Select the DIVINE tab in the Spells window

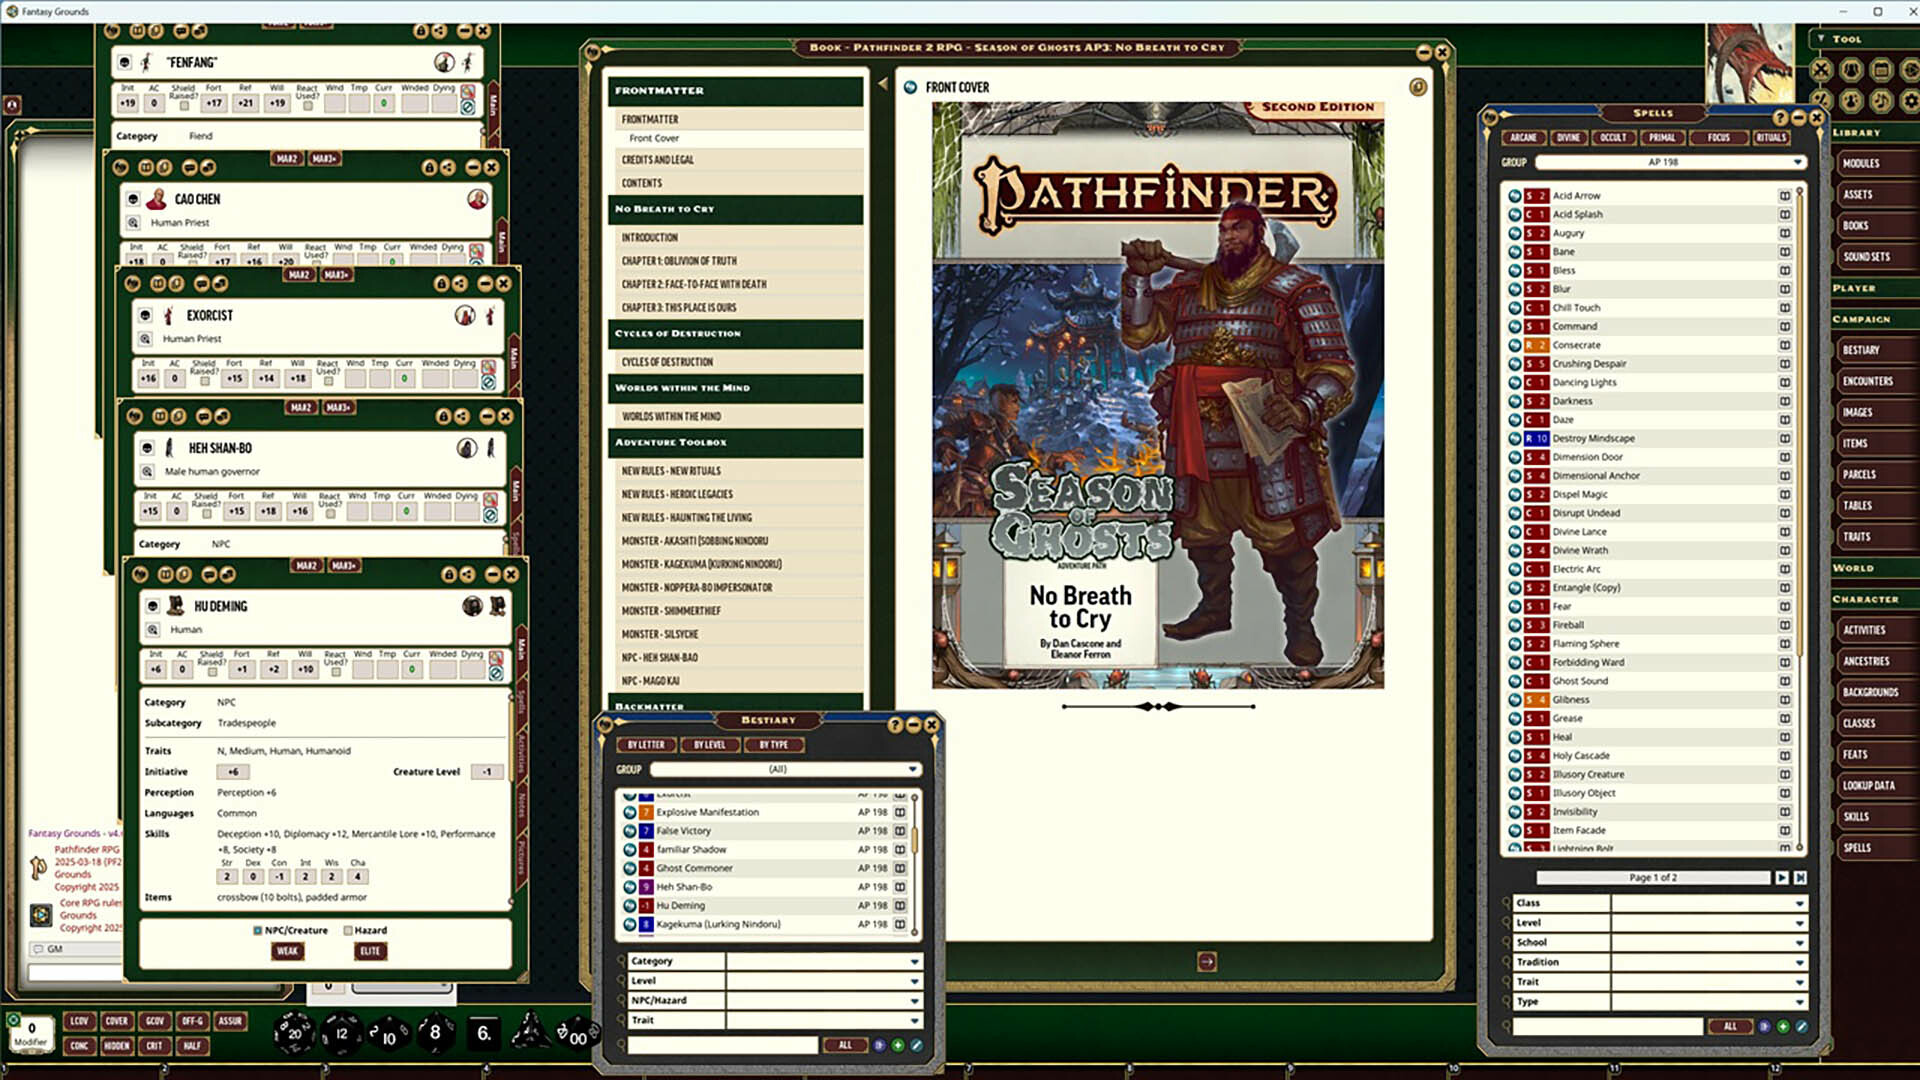click(1568, 137)
